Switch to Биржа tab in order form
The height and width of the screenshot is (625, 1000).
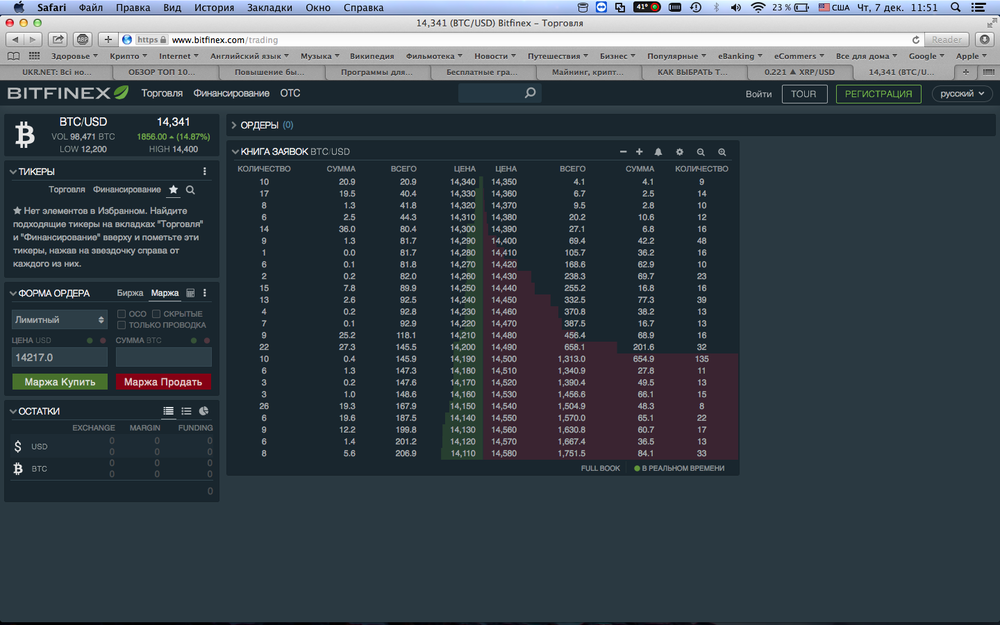pos(130,293)
